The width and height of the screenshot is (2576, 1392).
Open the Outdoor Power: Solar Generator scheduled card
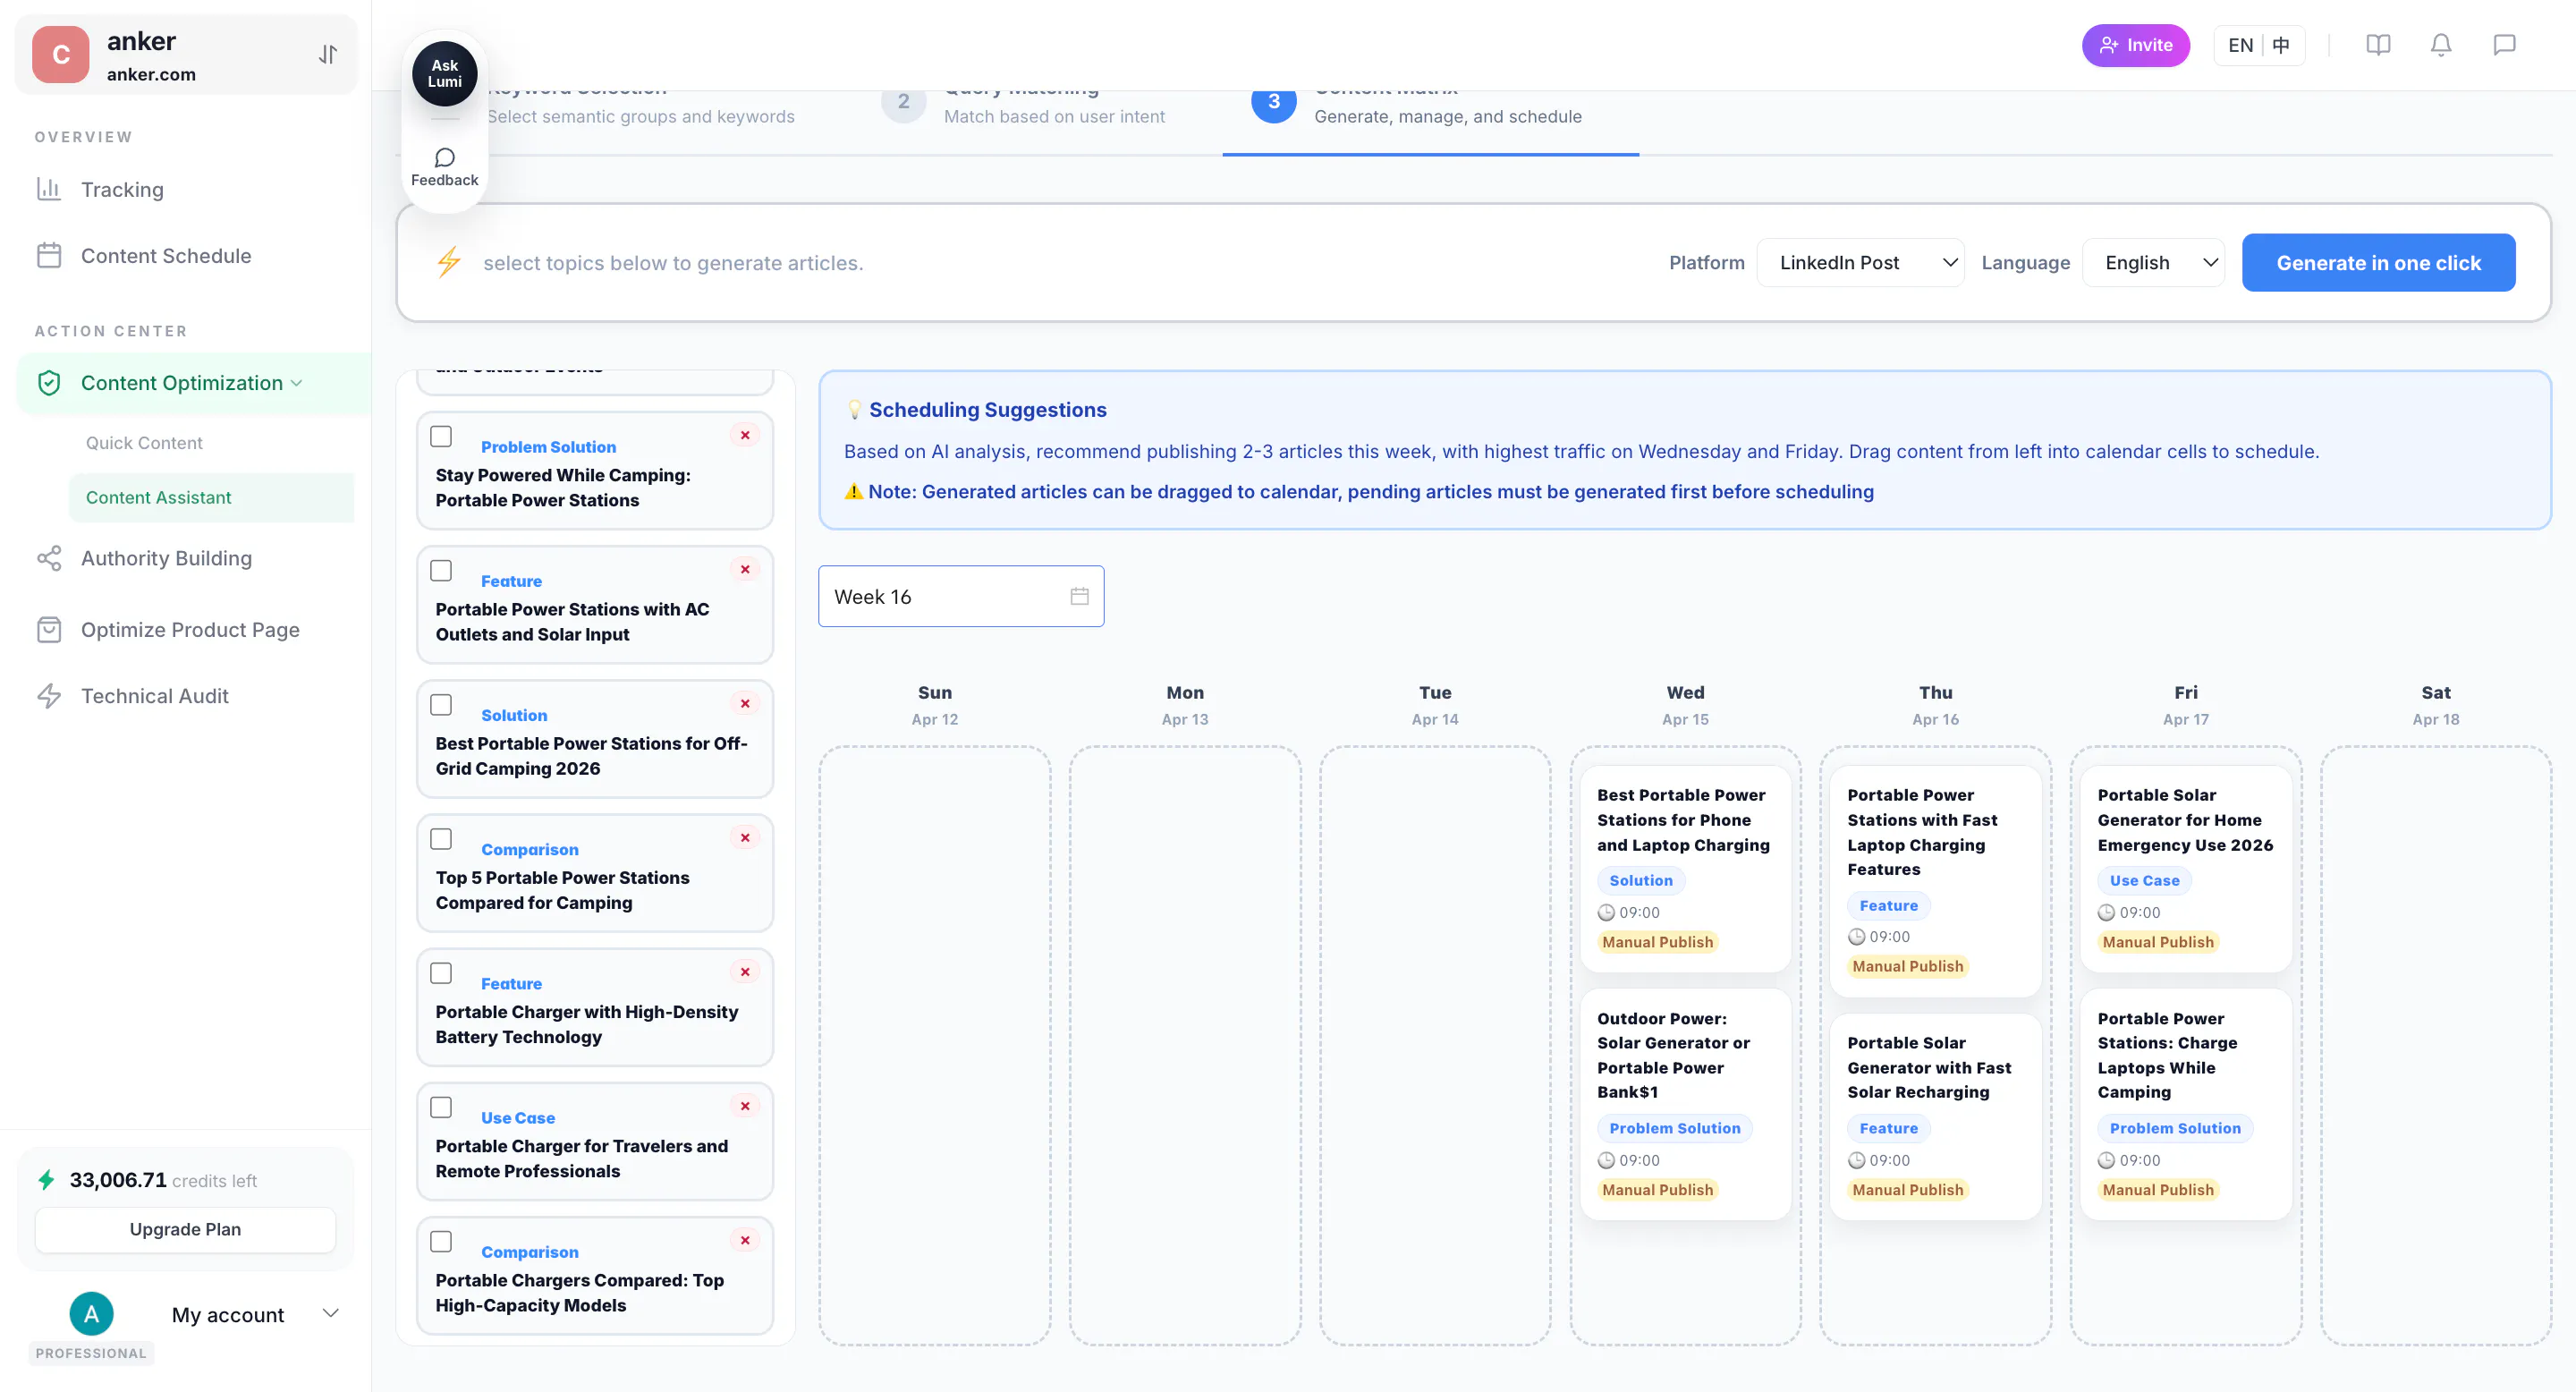[1685, 1103]
